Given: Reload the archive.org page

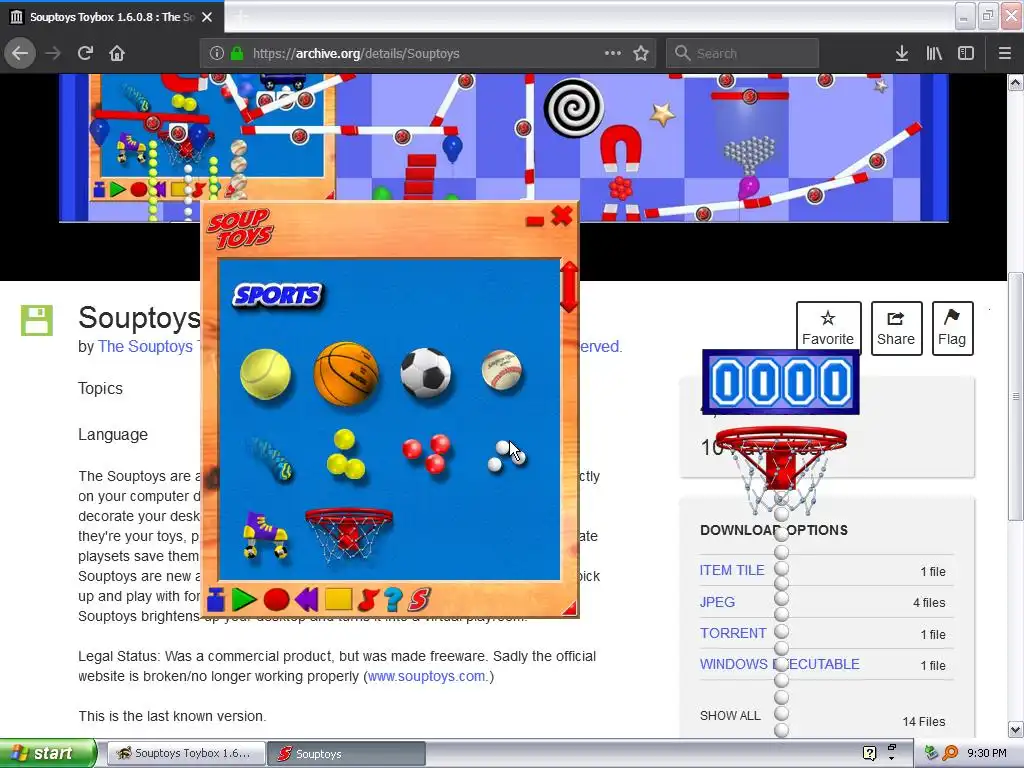Looking at the screenshot, I should pyautogui.click(x=85, y=54).
